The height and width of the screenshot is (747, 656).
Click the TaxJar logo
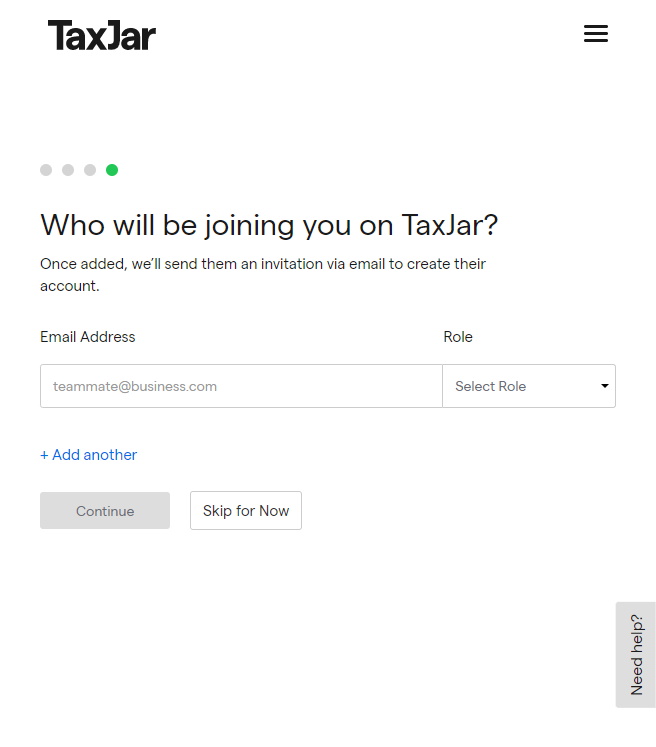tap(101, 35)
